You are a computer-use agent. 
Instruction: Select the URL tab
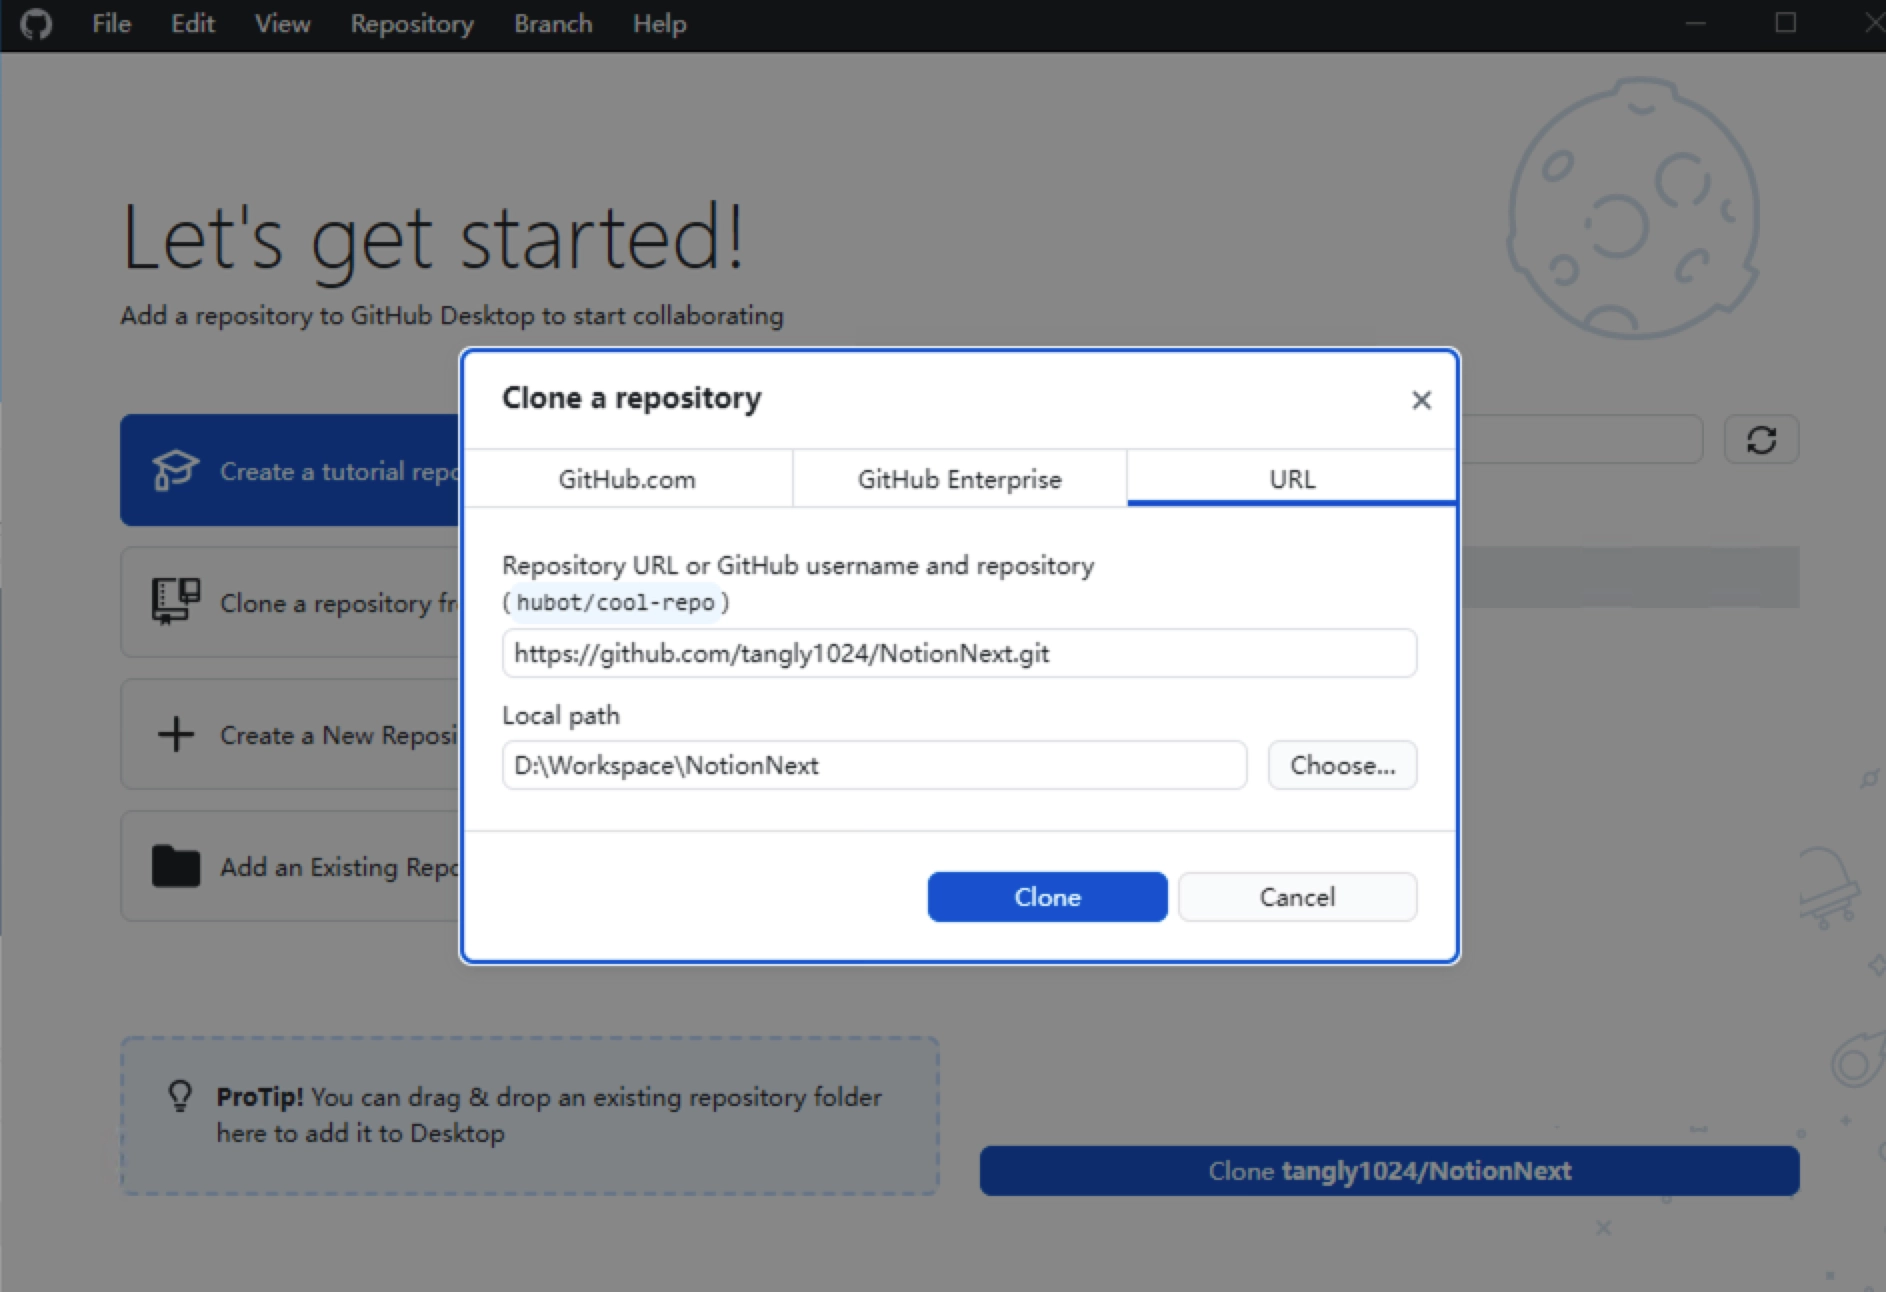click(1292, 479)
